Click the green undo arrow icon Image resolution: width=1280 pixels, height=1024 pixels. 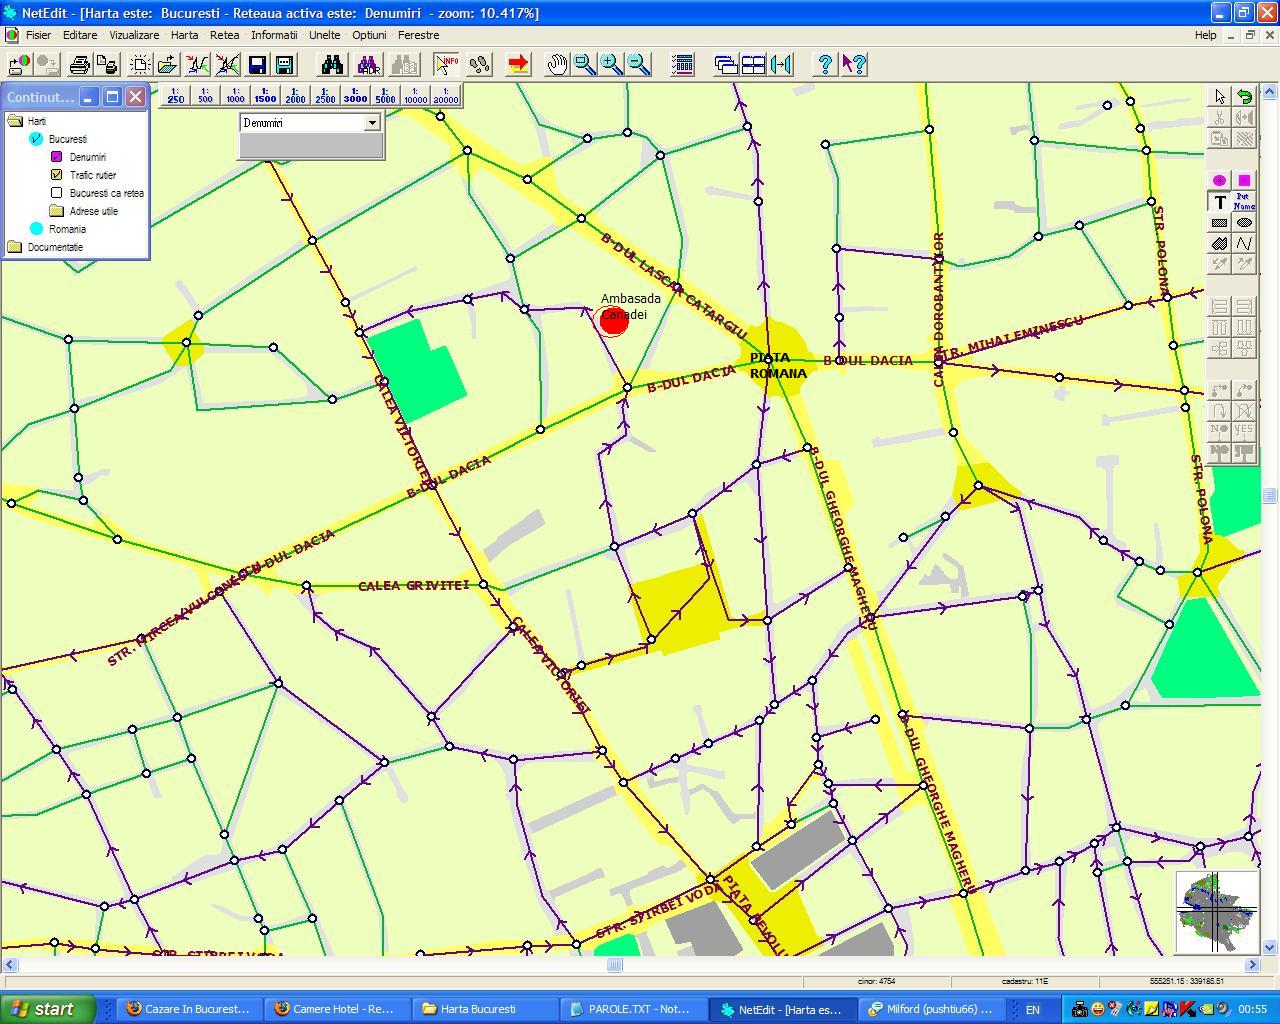1244,97
